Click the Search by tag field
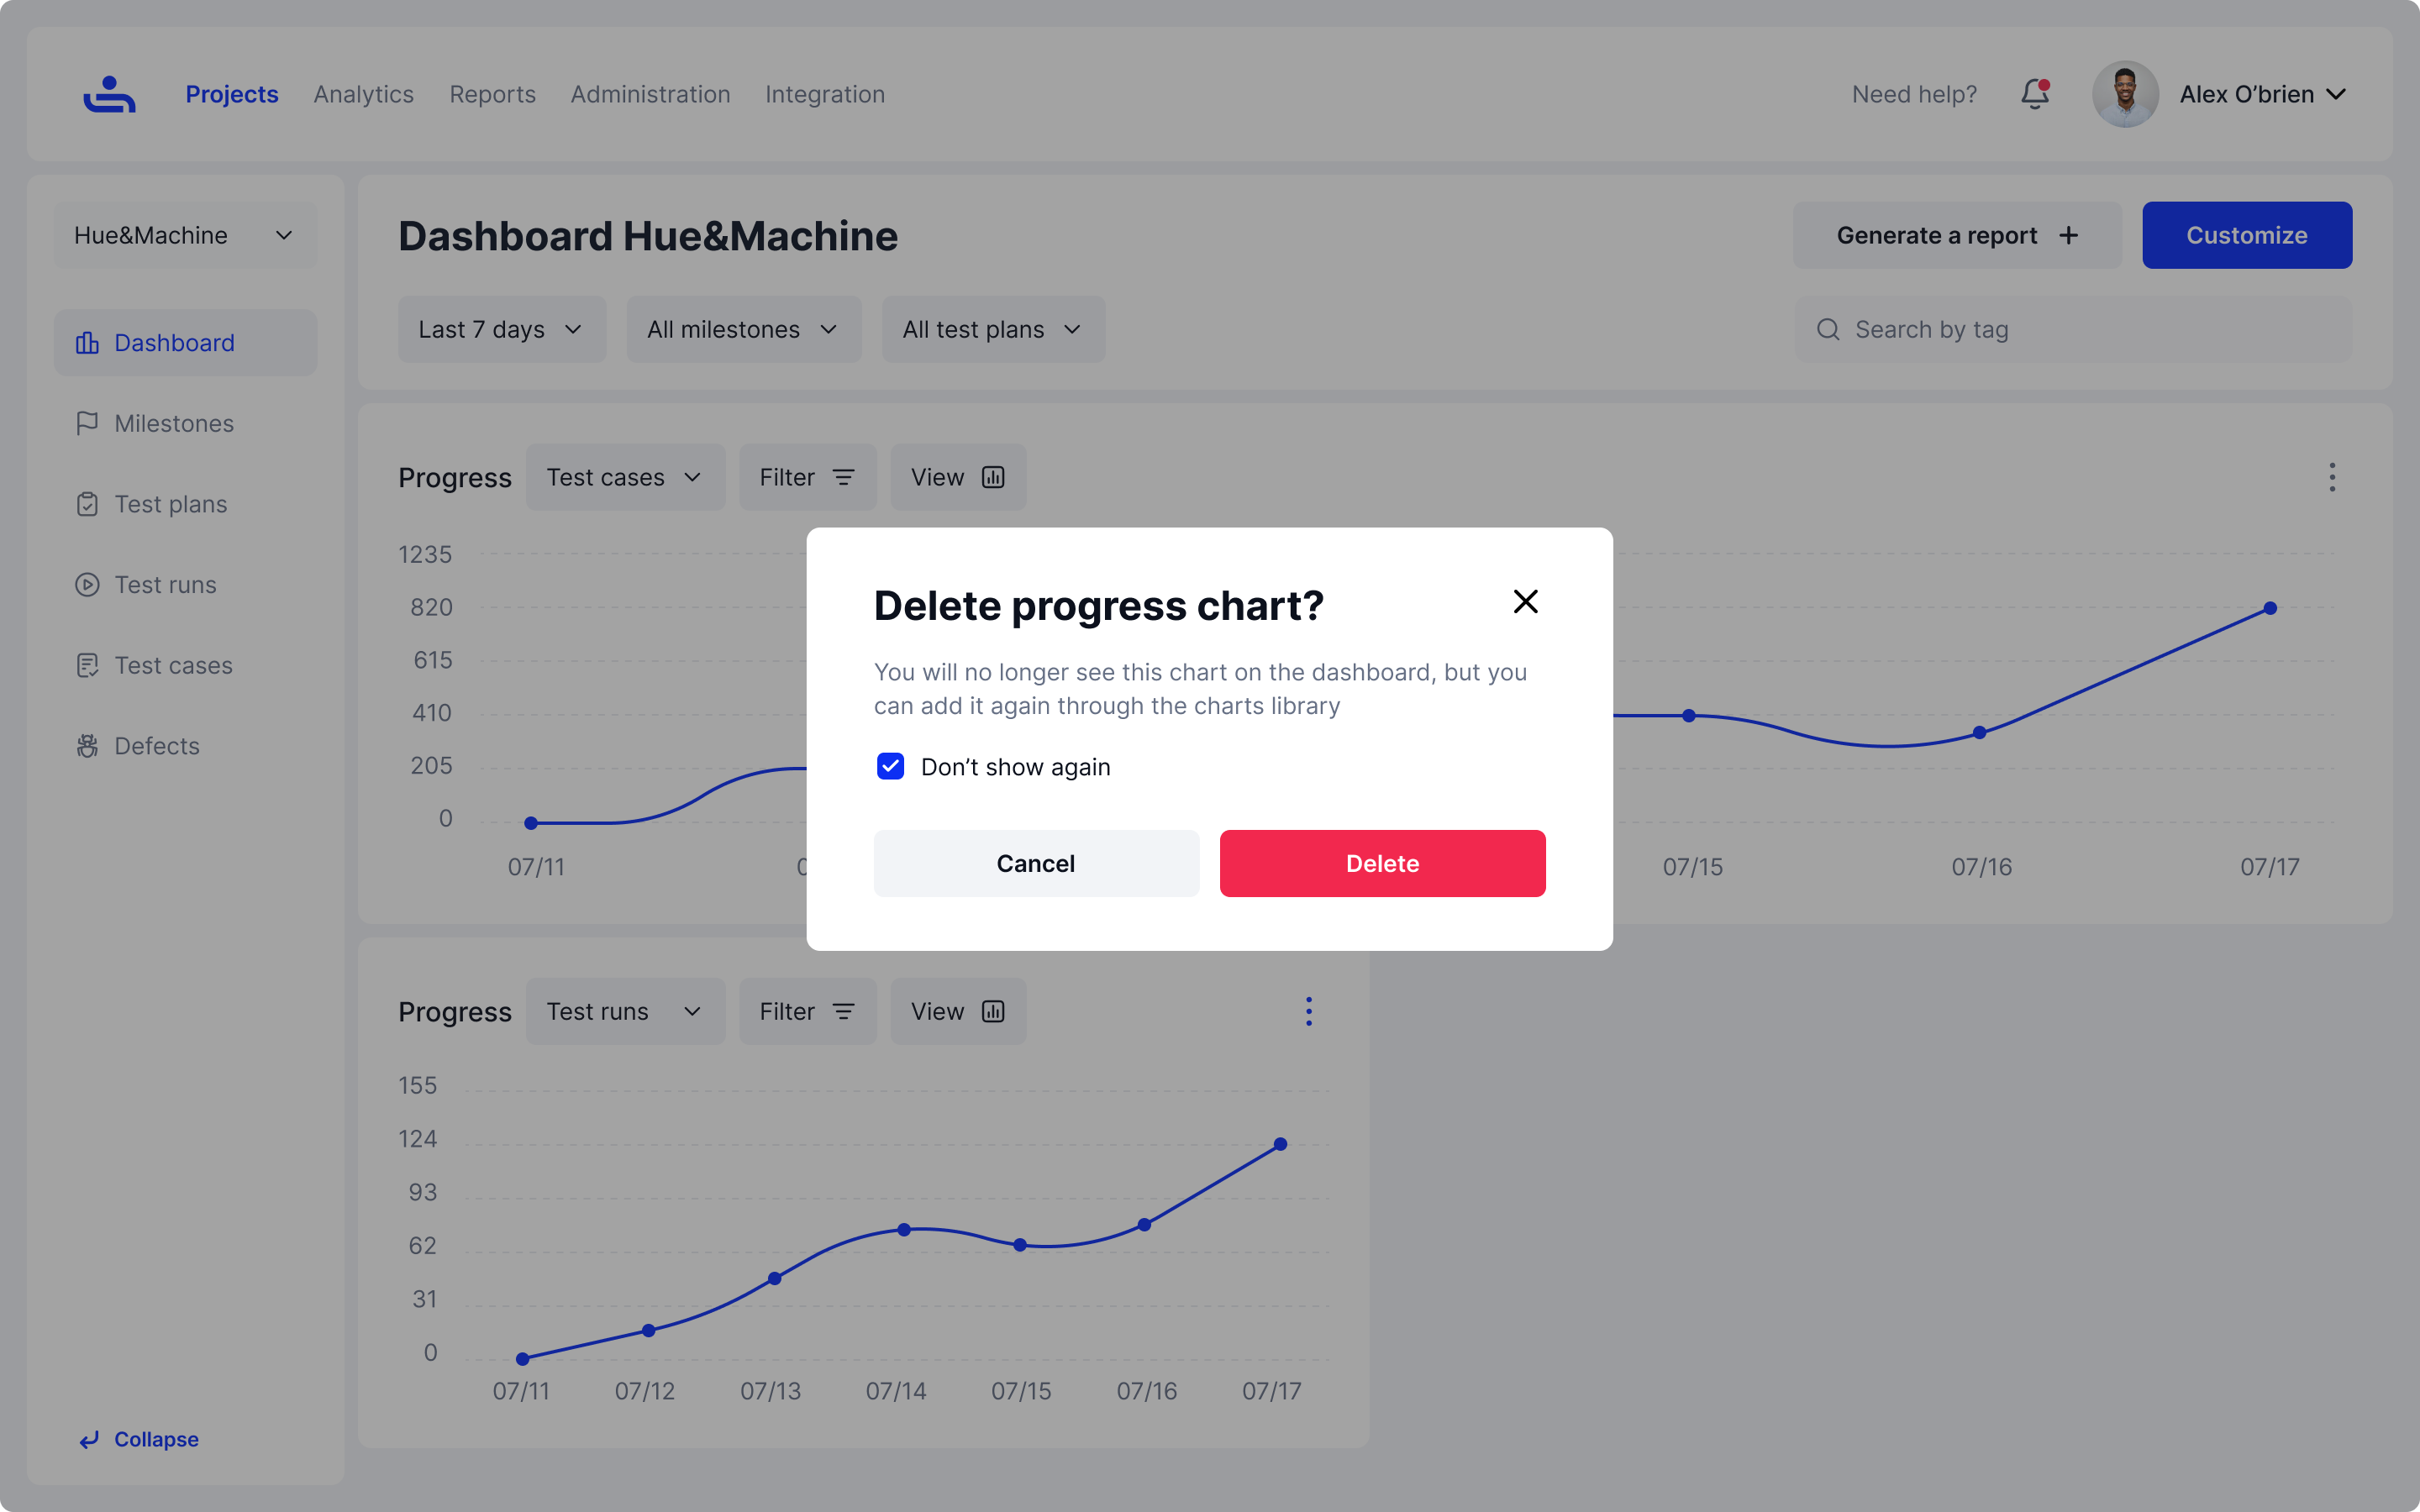 click(x=2073, y=329)
